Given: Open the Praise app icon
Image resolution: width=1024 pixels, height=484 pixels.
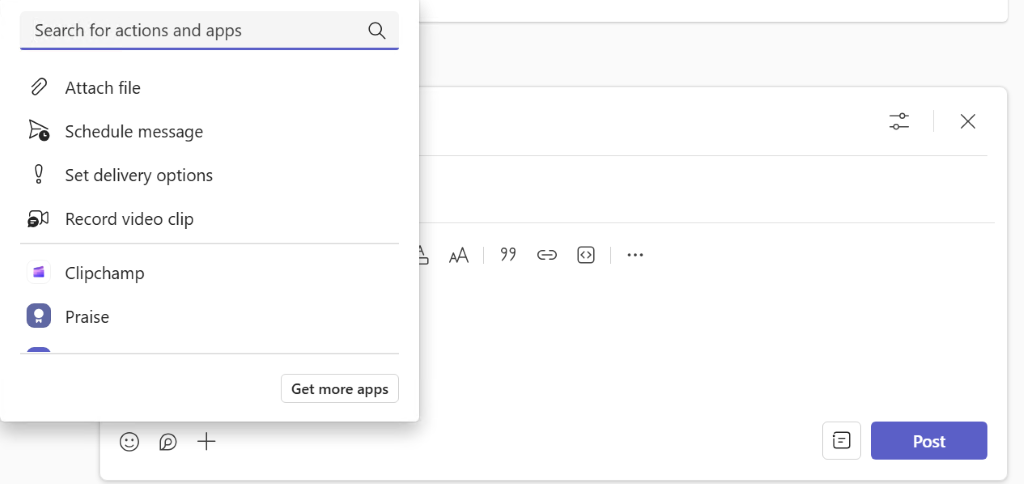Looking at the screenshot, I should [39, 317].
